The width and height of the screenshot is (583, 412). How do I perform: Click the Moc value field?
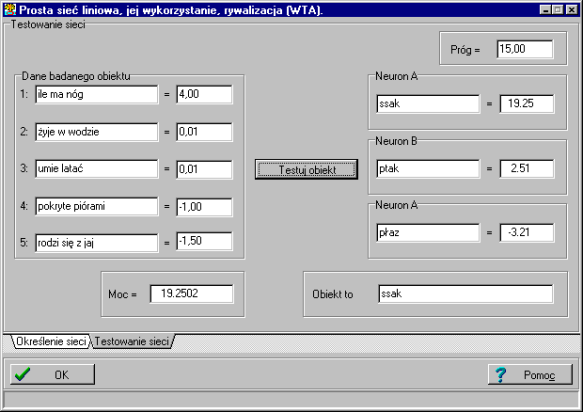[191, 294]
